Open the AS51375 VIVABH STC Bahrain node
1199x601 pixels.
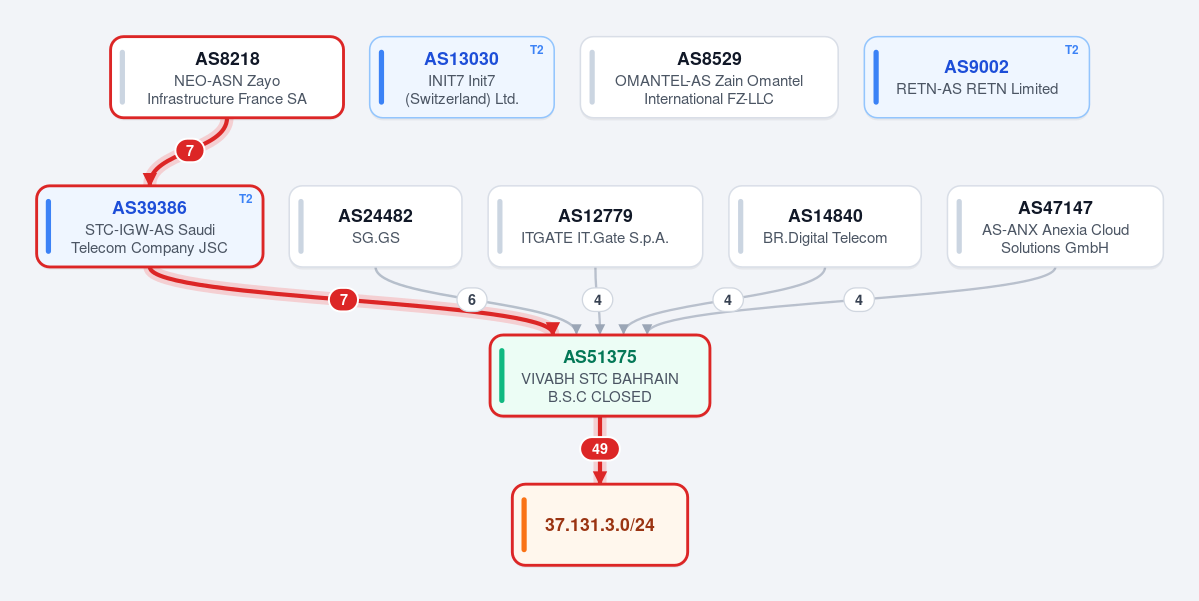(x=600, y=375)
